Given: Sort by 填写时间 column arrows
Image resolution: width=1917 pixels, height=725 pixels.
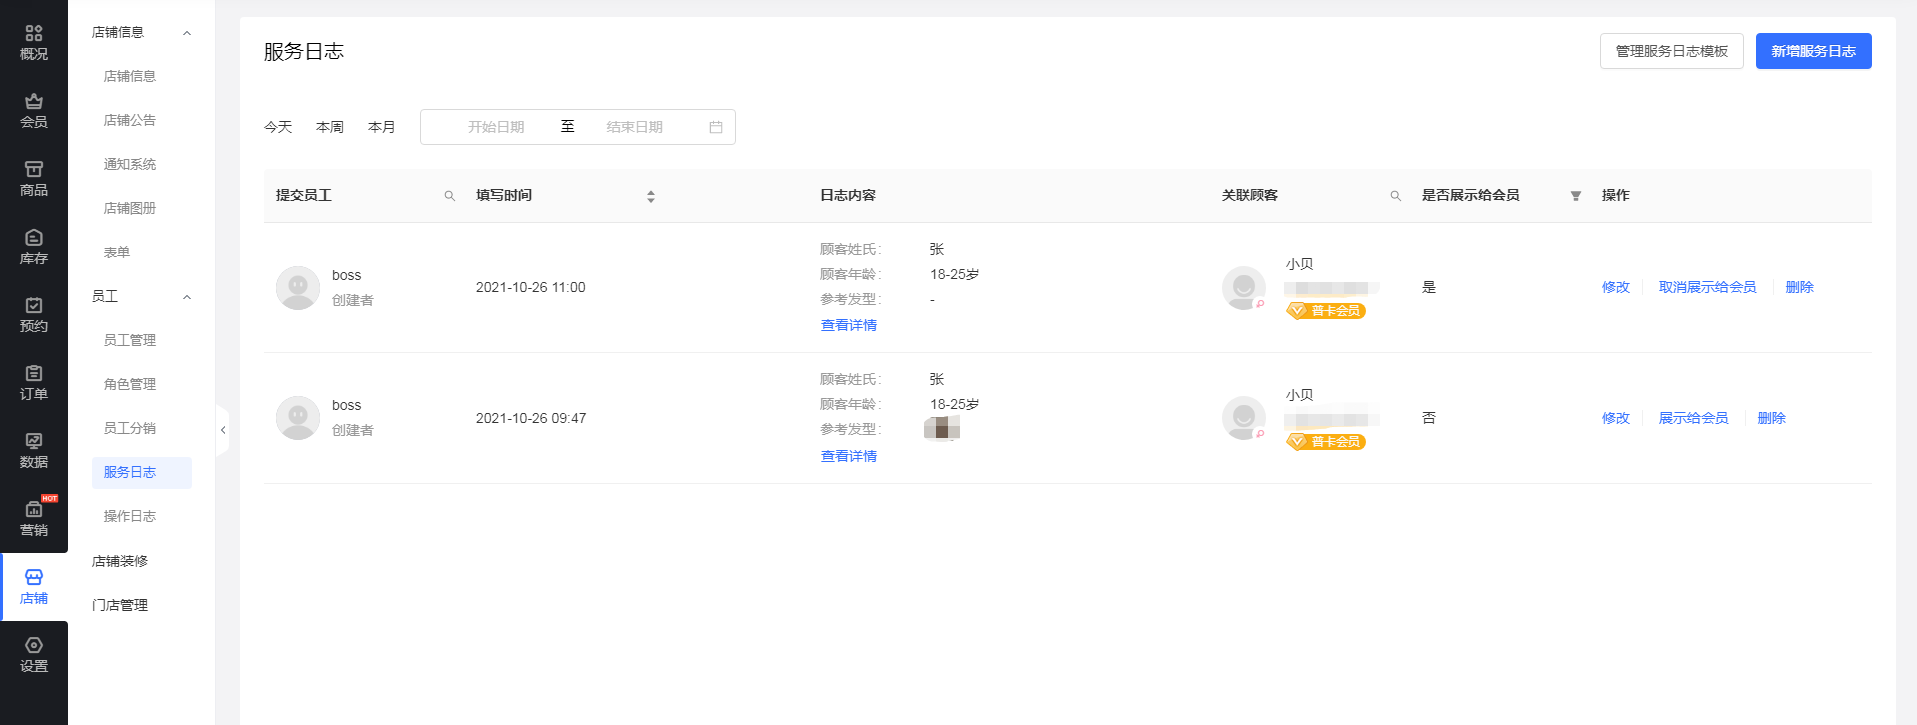Looking at the screenshot, I should point(651,196).
